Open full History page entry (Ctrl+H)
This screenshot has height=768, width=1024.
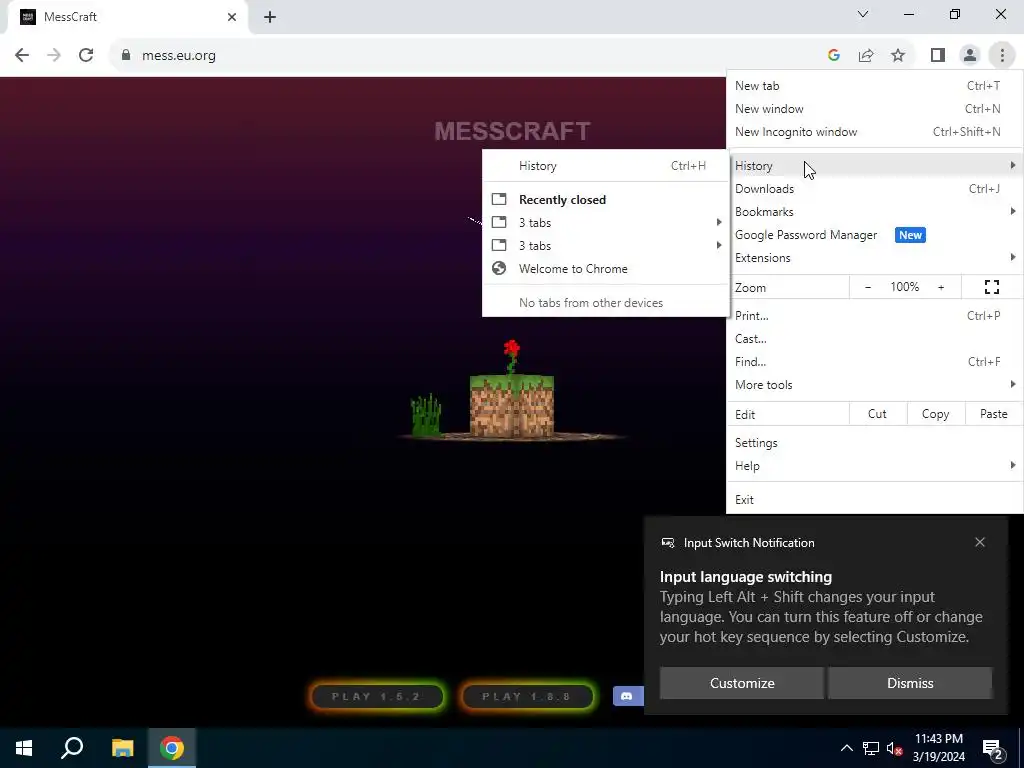[605, 166]
